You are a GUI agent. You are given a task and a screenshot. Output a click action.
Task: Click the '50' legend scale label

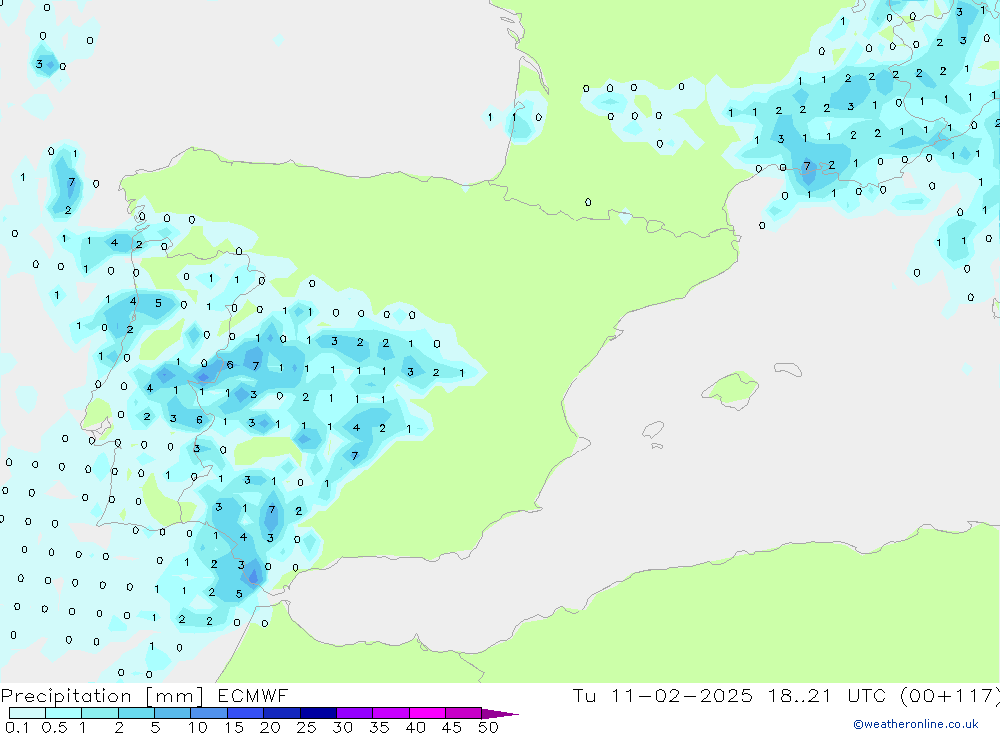click(488, 727)
